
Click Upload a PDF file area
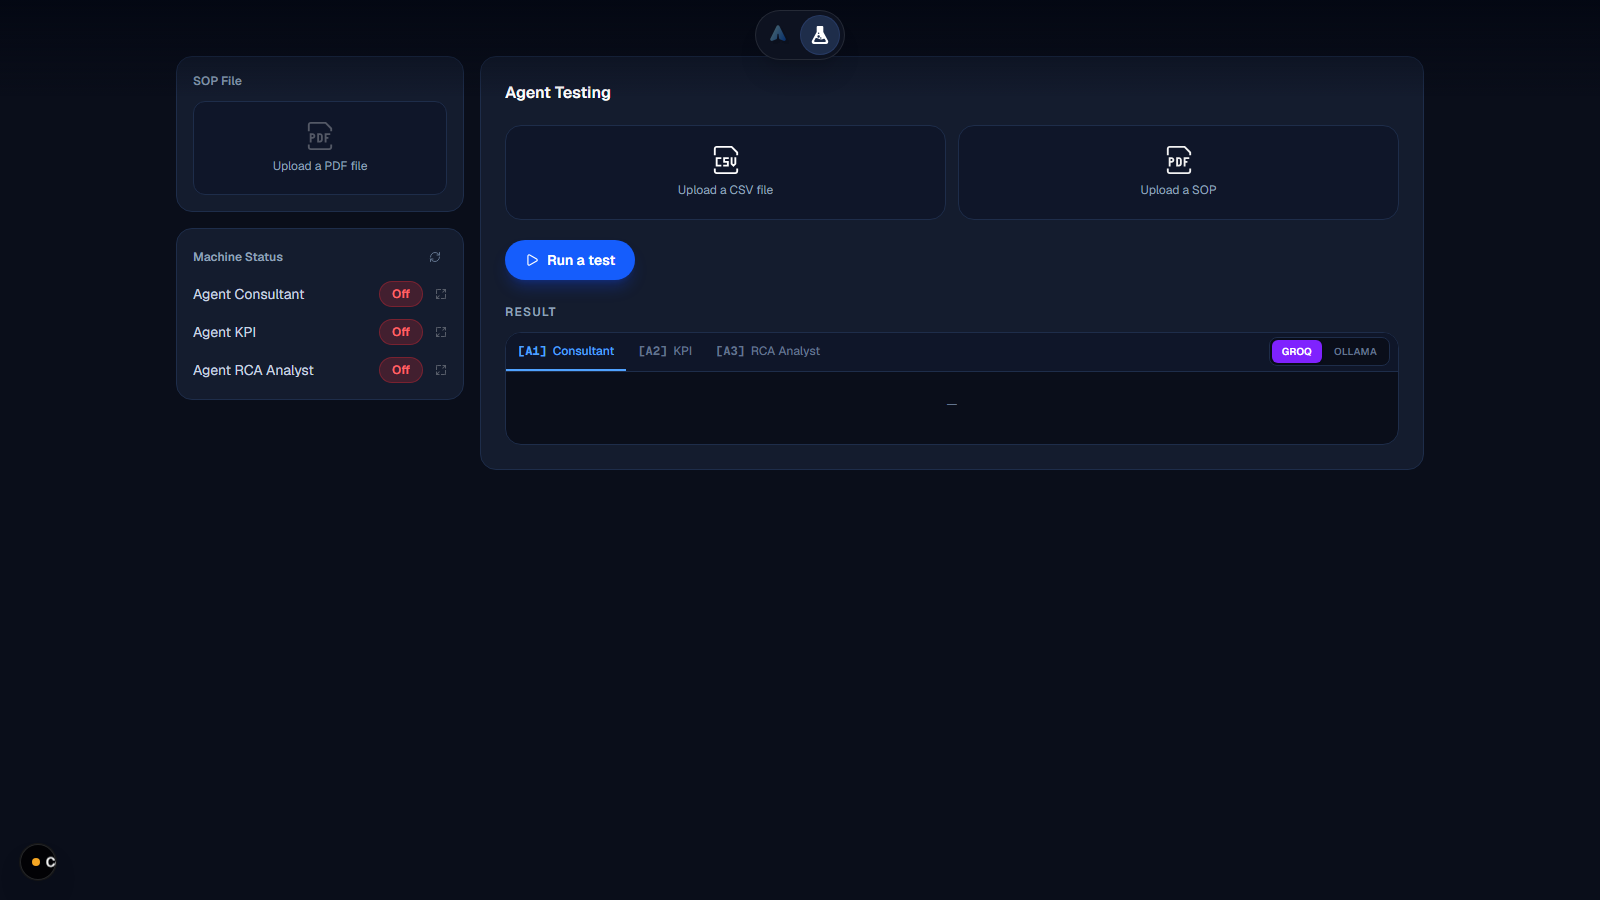[320, 148]
